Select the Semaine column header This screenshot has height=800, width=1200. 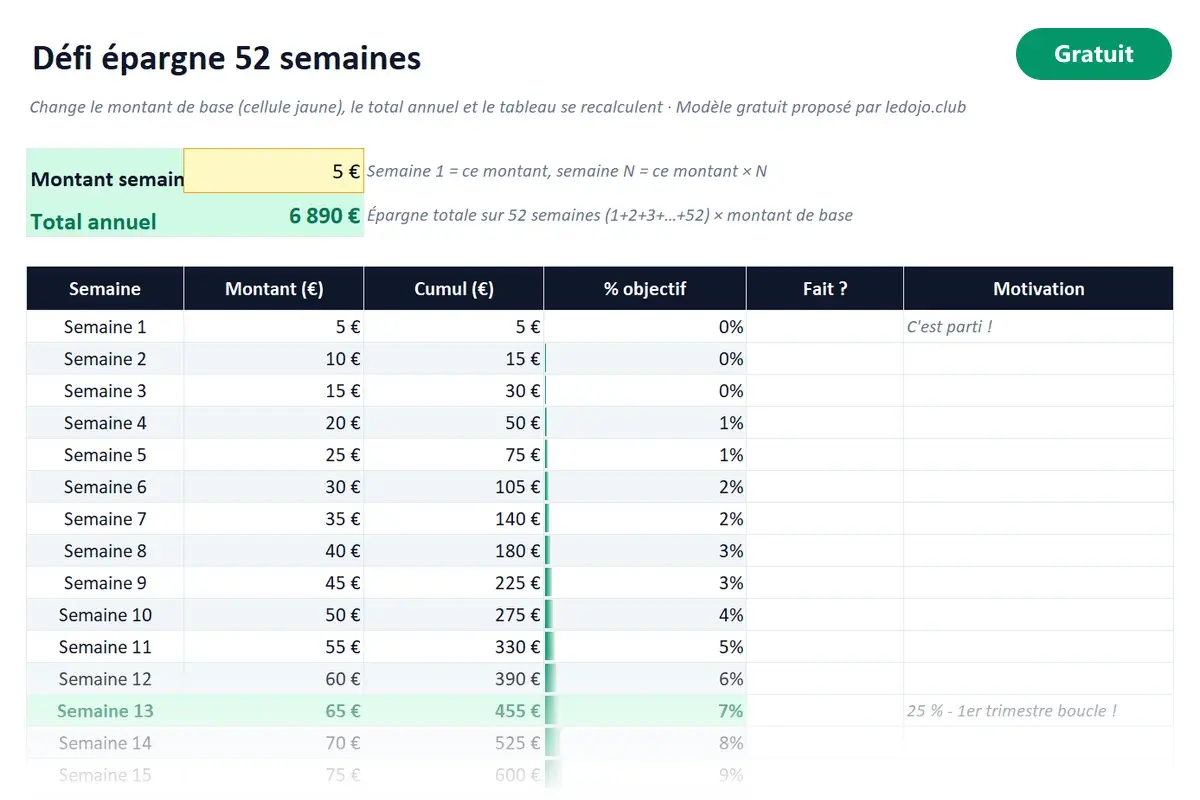tap(105, 289)
